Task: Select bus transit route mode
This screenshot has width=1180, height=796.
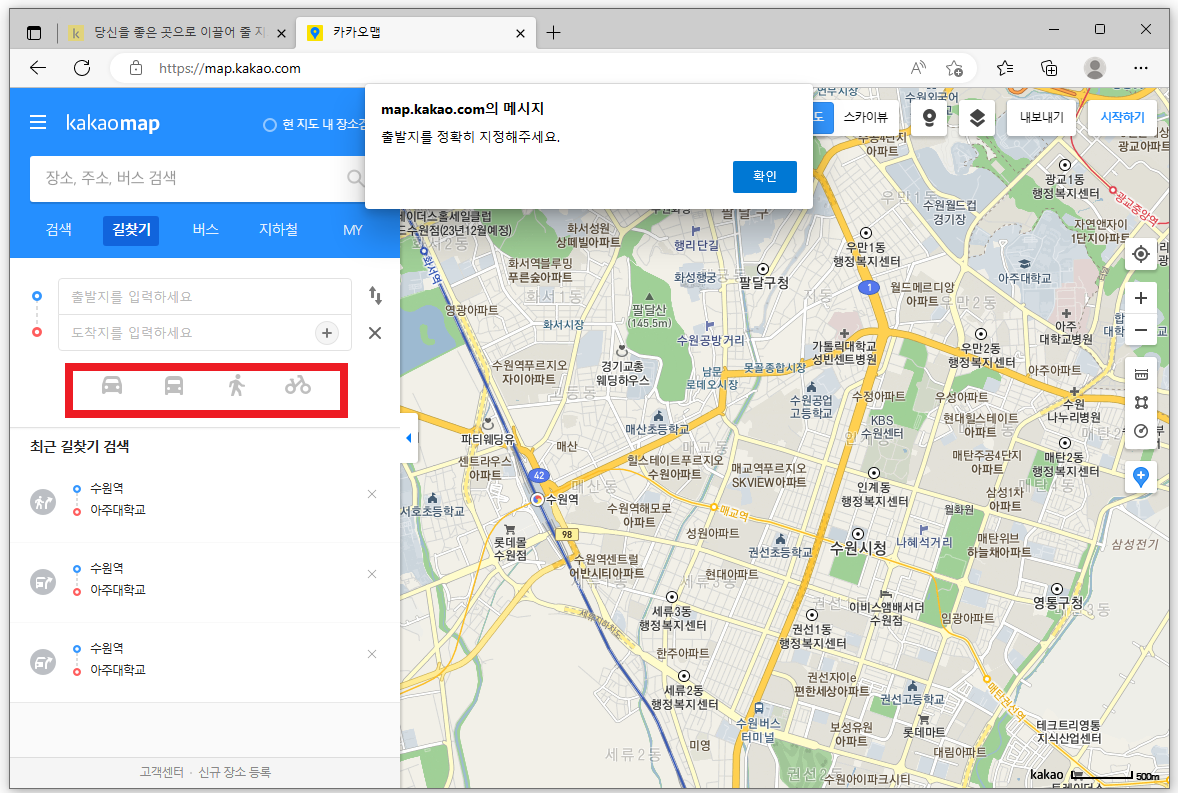Action: click(x=174, y=386)
